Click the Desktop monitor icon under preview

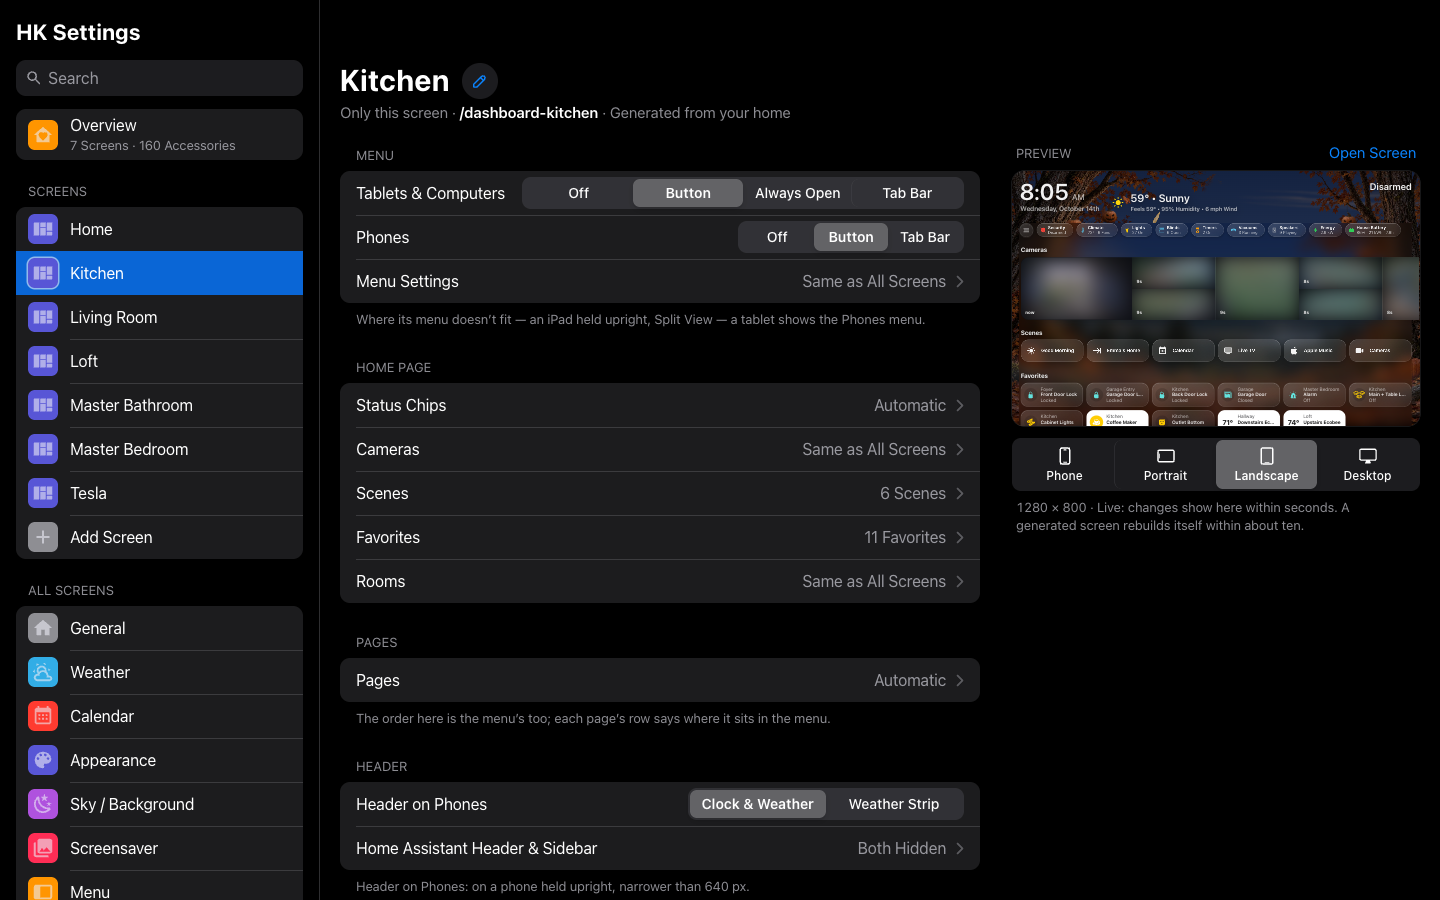pyautogui.click(x=1367, y=456)
